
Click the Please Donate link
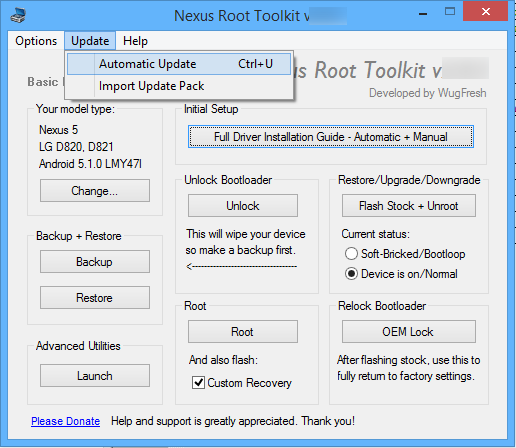pos(66,421)
